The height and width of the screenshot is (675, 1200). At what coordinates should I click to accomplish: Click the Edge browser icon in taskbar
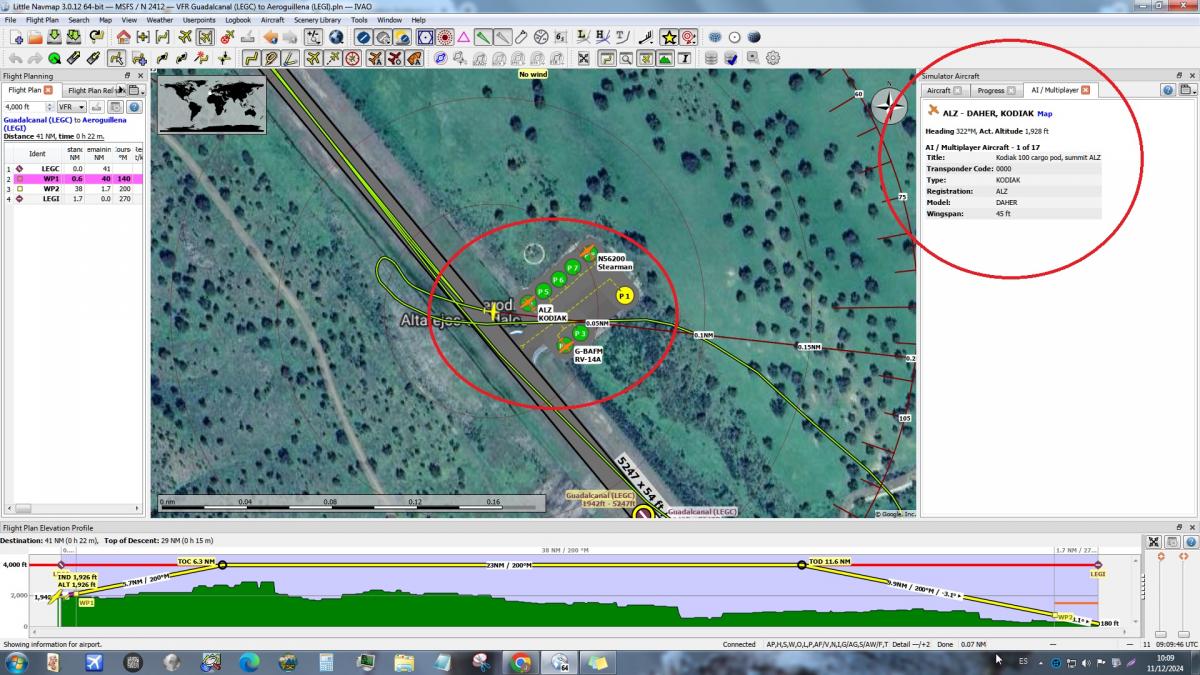(x=249, y=662)
